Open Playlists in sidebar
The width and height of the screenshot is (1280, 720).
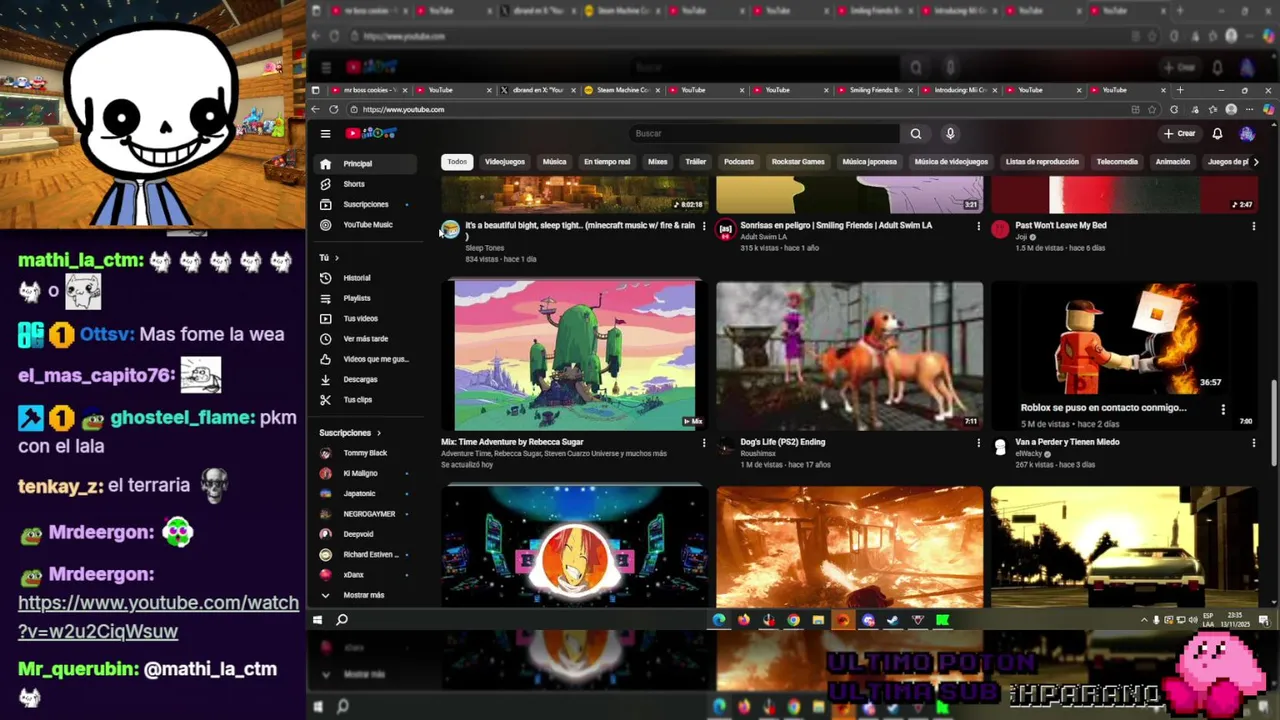(366, 298)
